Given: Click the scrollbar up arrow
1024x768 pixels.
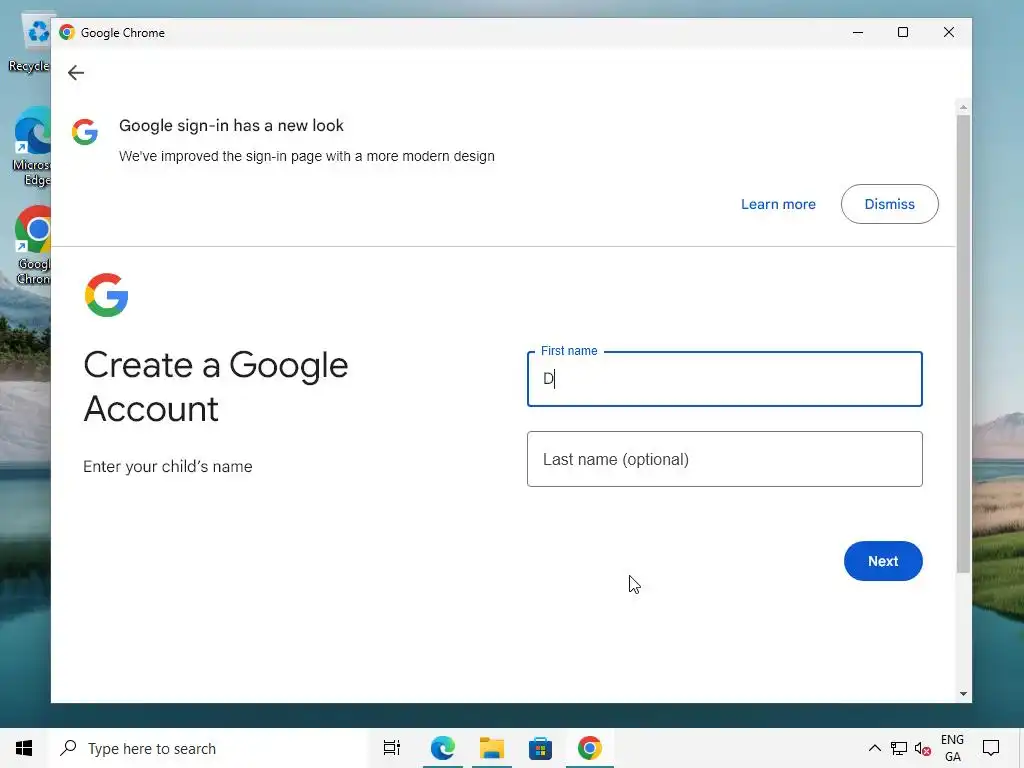Looking at the screenshot, I should (963, 106).
